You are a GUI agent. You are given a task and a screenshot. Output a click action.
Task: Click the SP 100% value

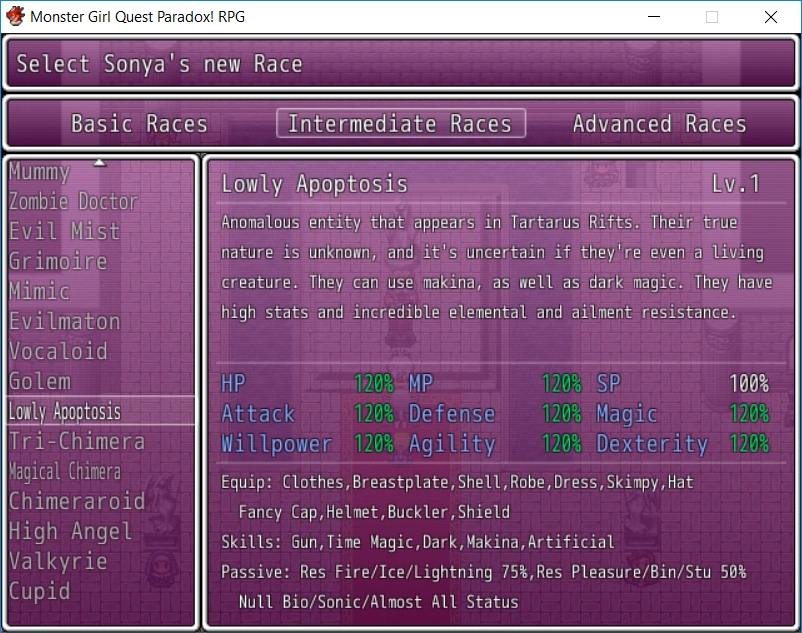[749, 383]
